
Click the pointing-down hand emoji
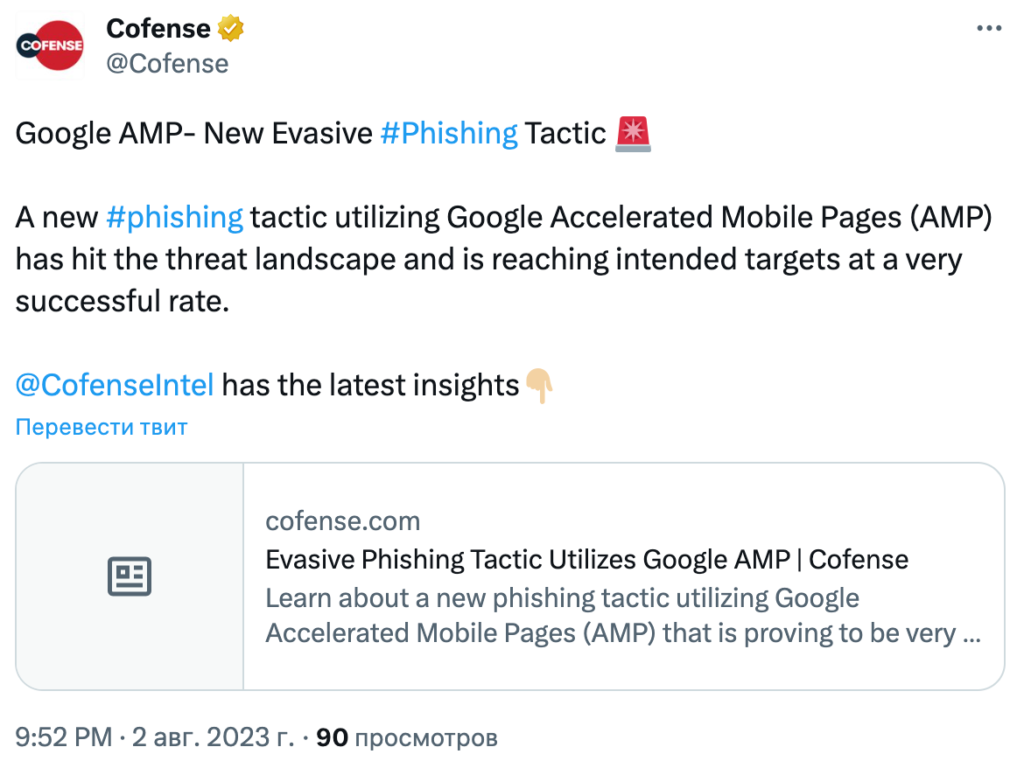(539, 385)
